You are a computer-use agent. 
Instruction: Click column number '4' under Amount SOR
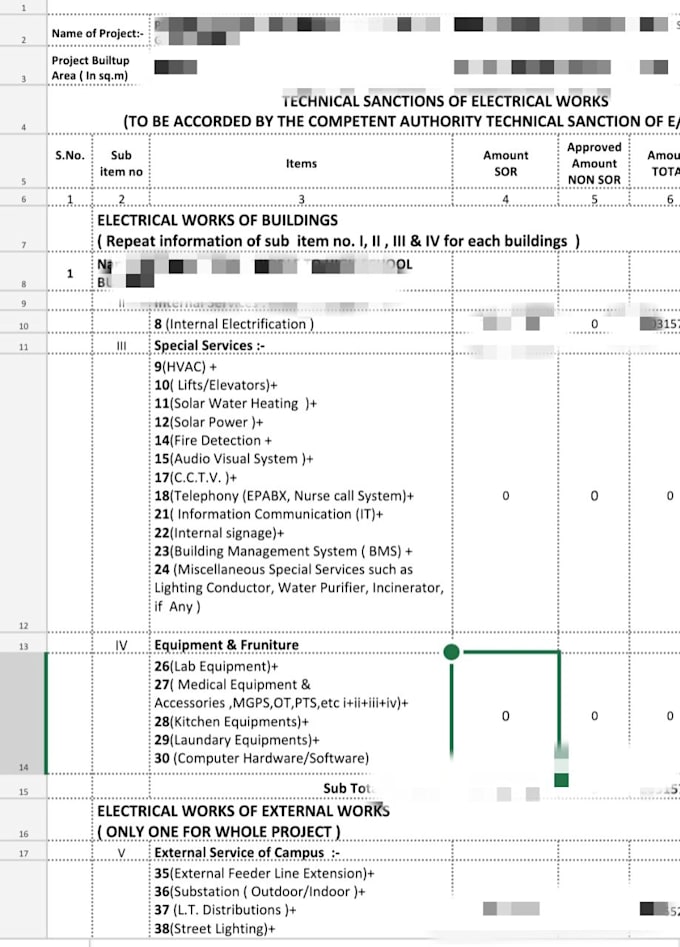(505, 199)
